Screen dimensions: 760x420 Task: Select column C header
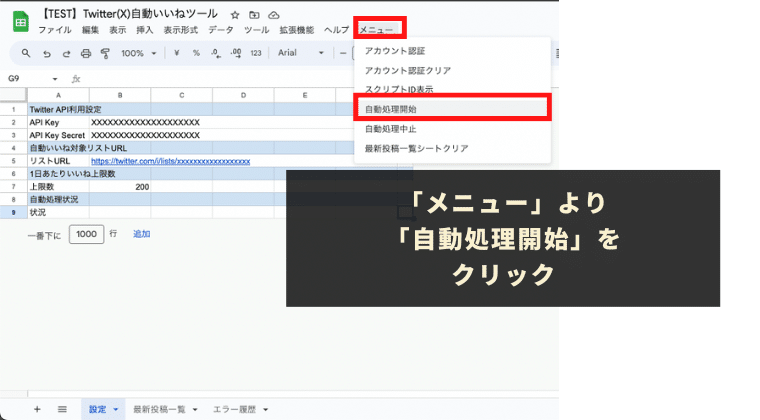coord(181,95)
